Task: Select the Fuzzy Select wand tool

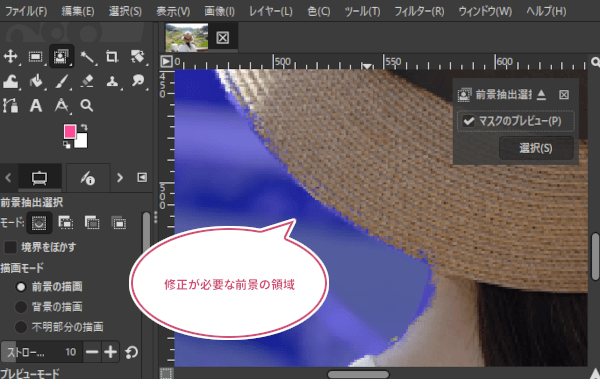Action: [87, 57]
